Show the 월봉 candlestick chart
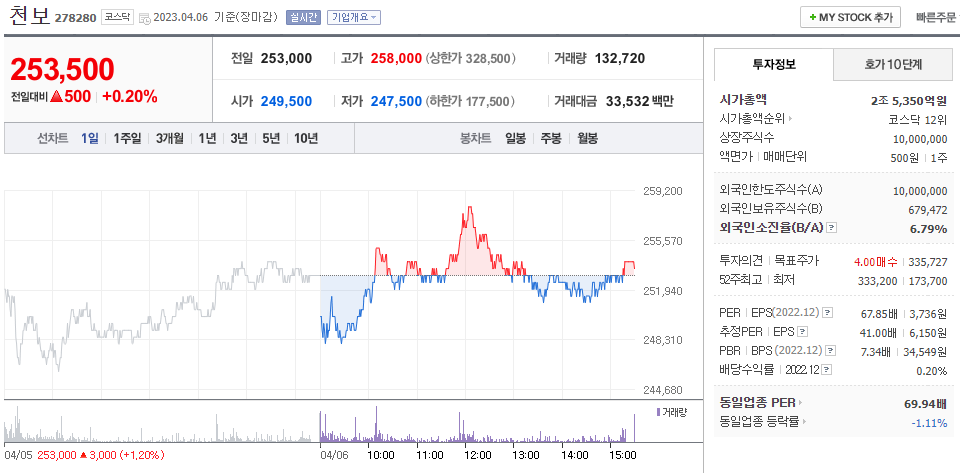This screenshot has height=473, width=960. 587,138
